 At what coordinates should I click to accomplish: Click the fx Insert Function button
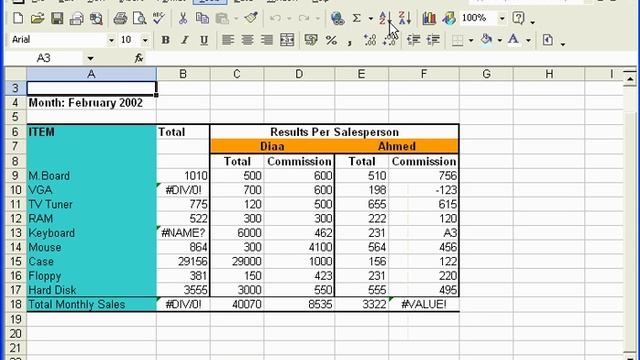click(x=139, y=58)
